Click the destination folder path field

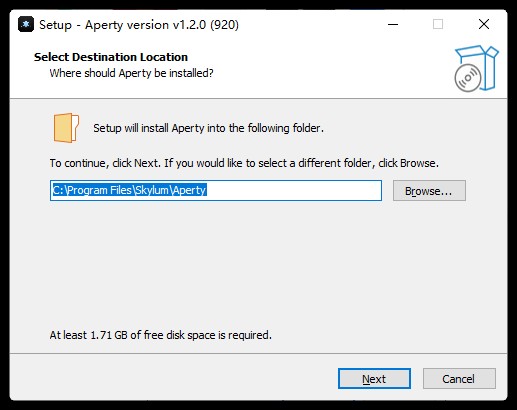coord(216,190)
